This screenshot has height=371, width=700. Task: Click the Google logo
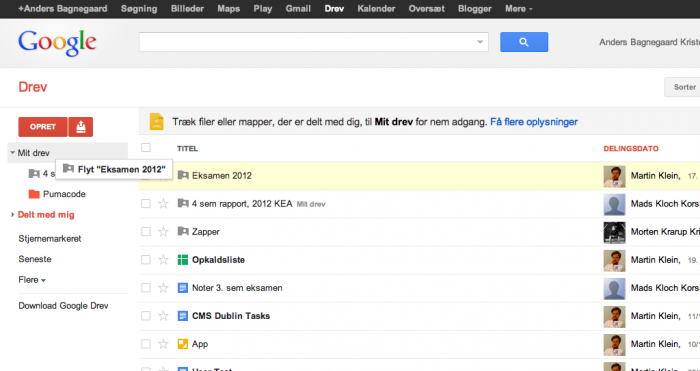pos(57,43)
